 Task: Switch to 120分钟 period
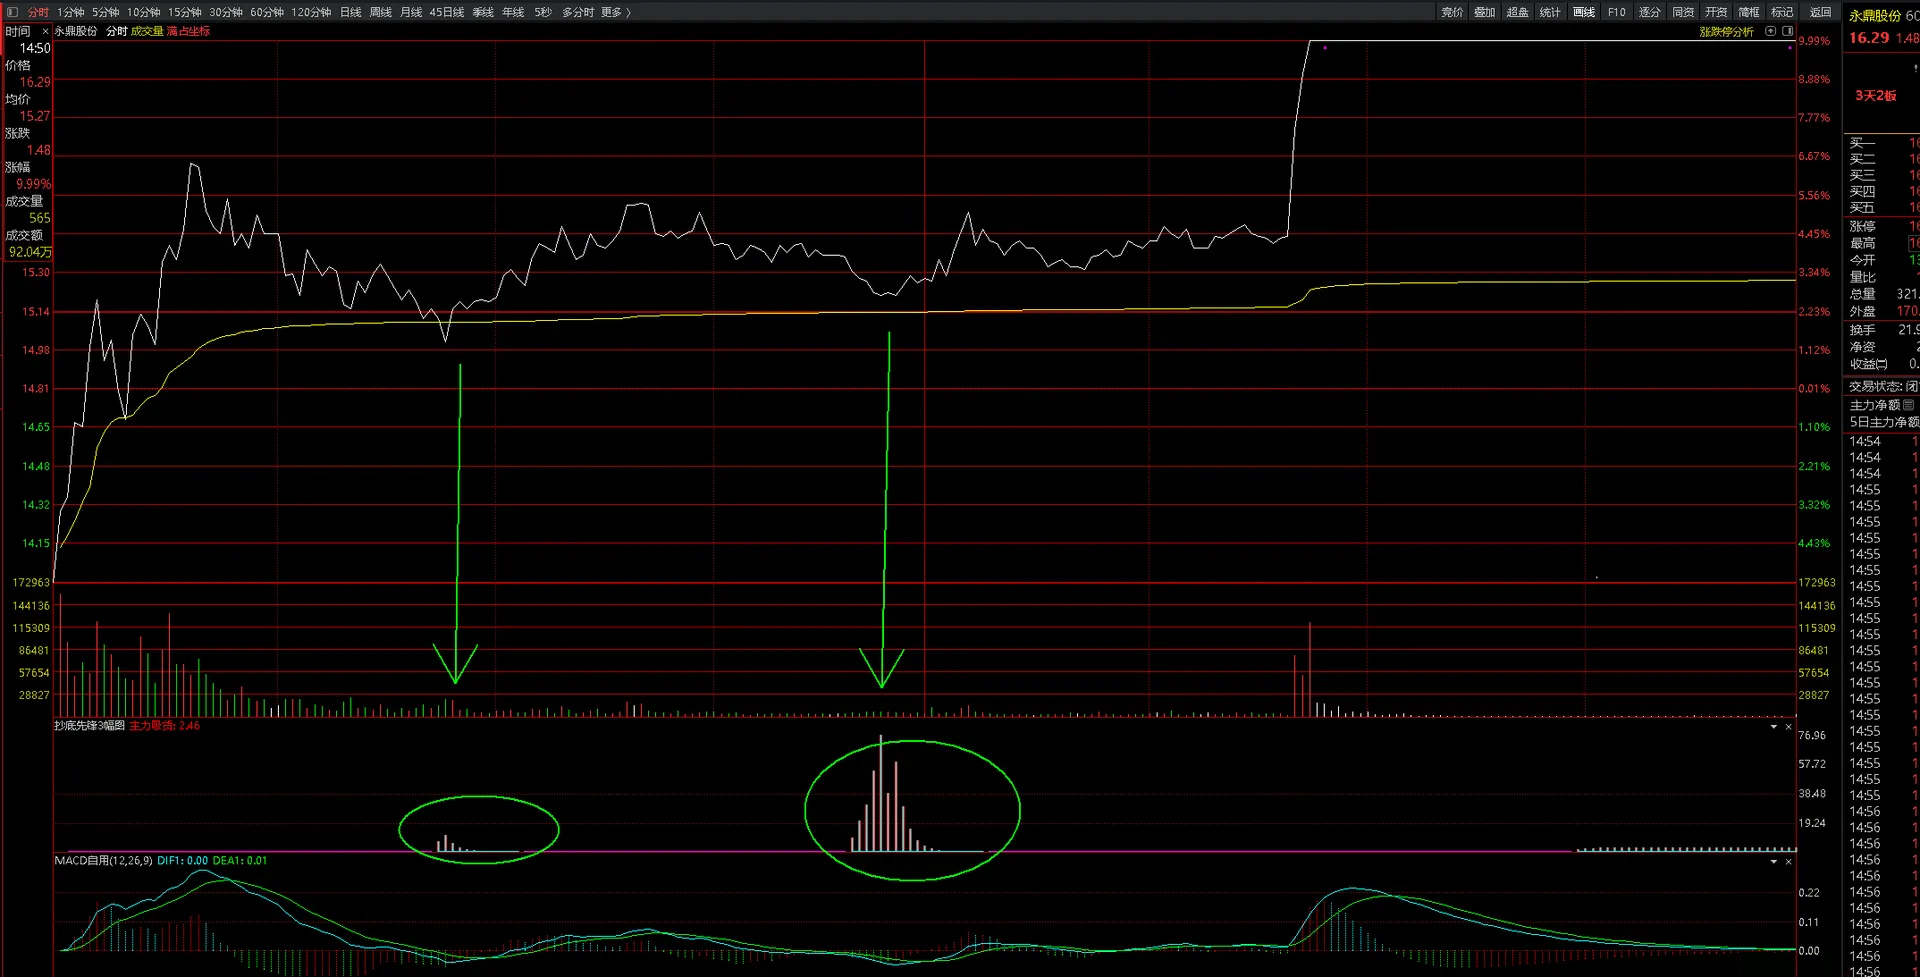[311, 12]
